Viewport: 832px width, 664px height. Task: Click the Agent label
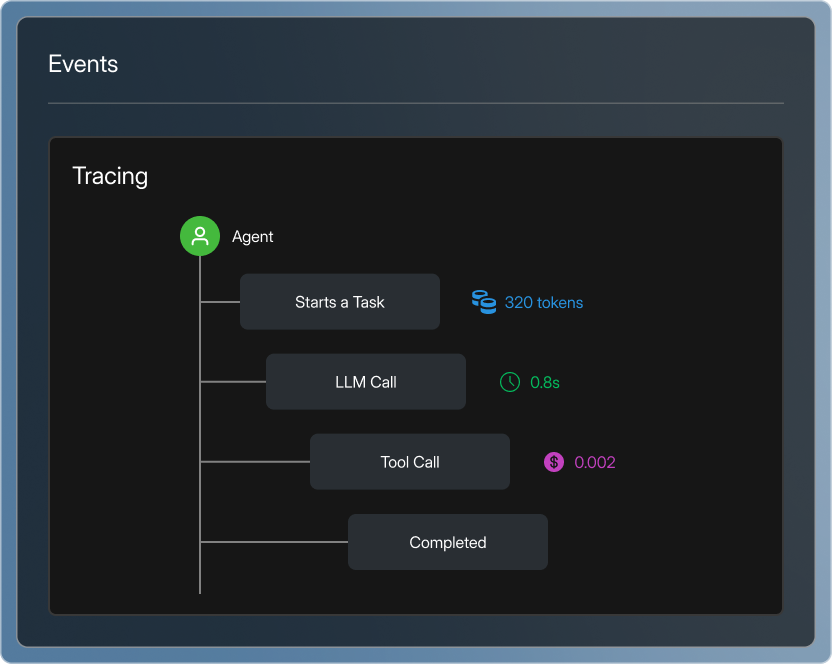(253, 237)
